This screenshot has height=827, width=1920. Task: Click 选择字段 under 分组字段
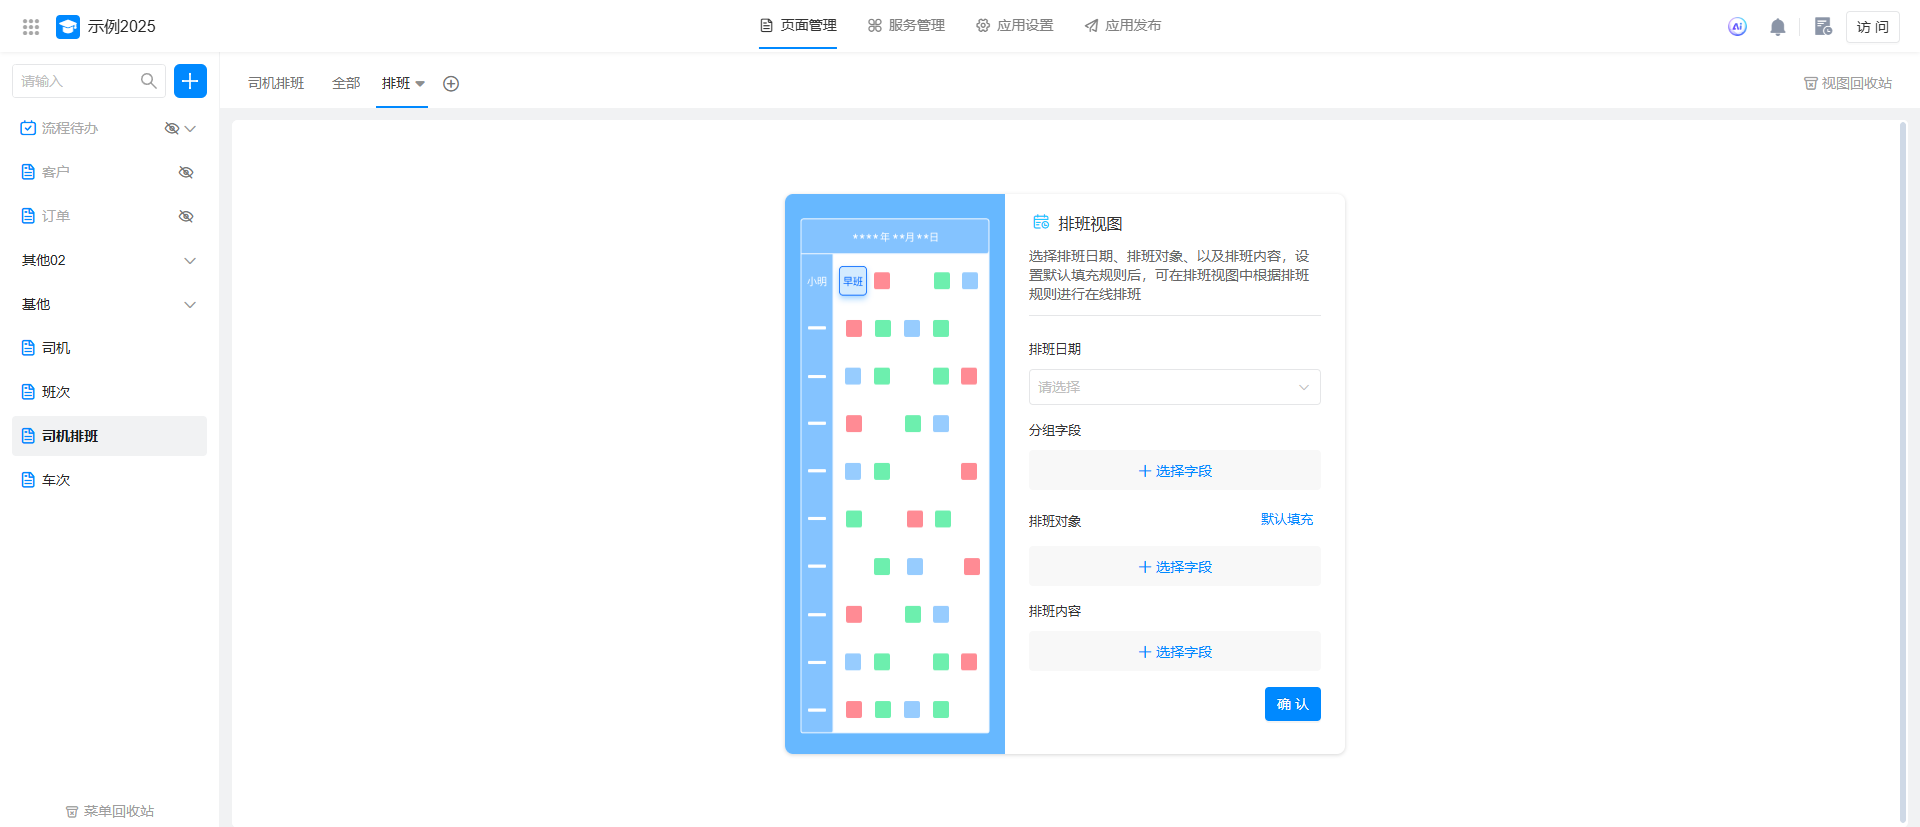click(1174, 471)
